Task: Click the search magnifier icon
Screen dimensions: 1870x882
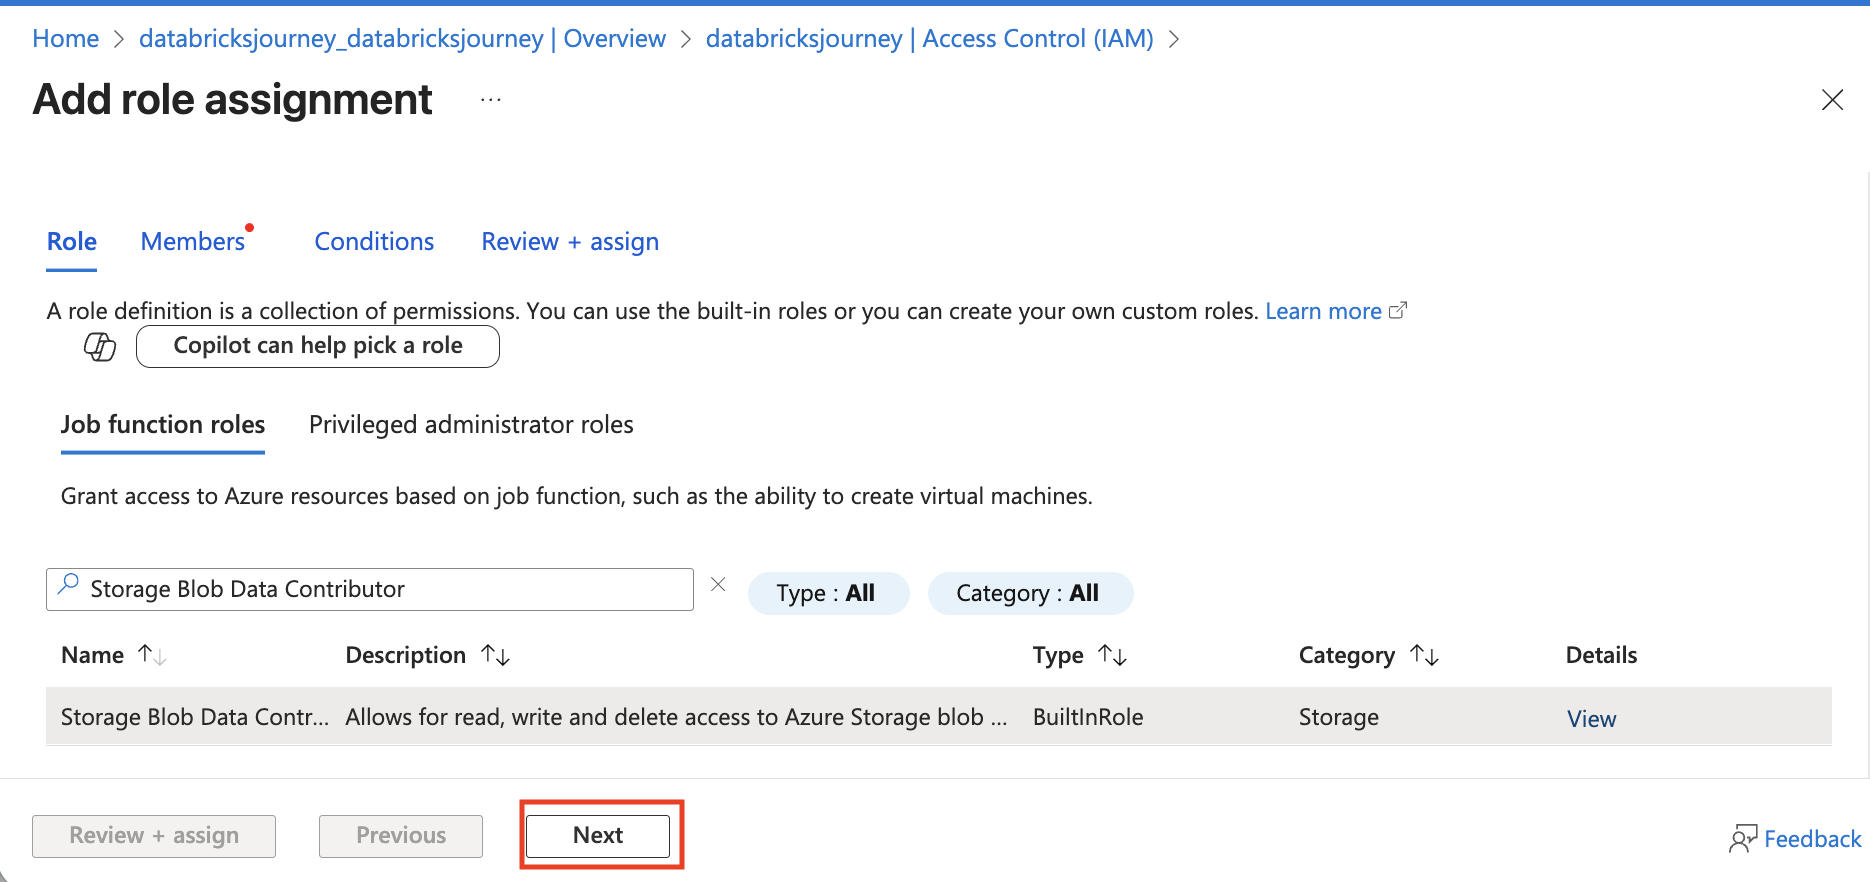Action: [x=68, y=585]
